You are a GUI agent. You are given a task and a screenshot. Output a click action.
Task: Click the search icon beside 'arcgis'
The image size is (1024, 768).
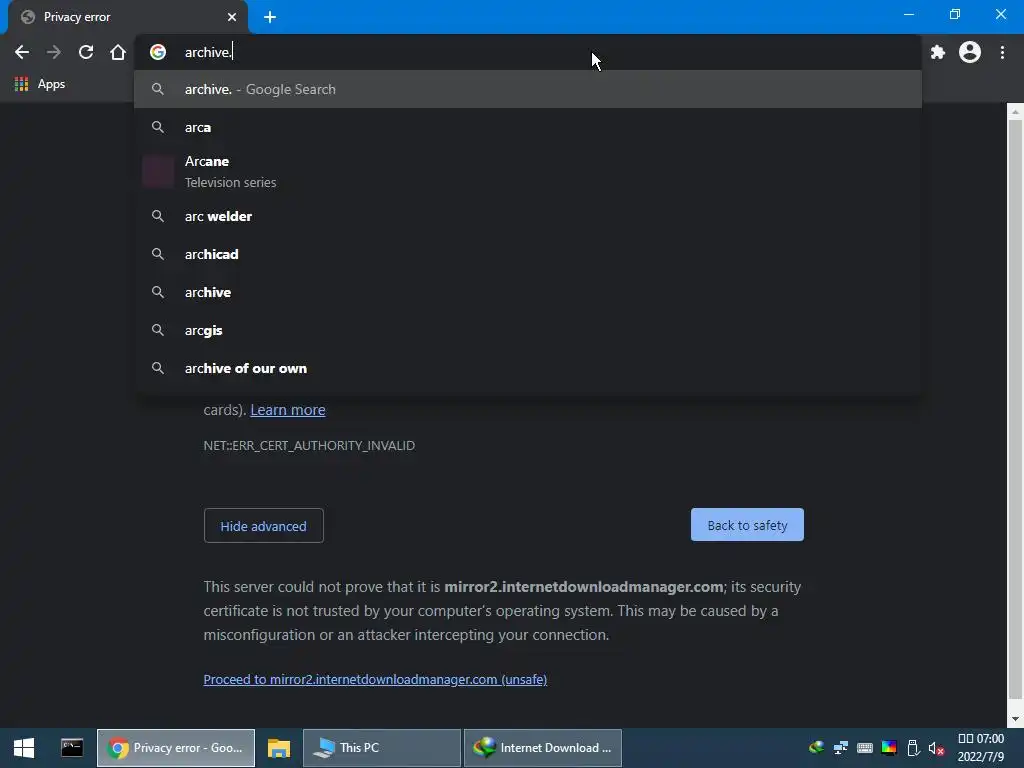(x=158, y=330)
